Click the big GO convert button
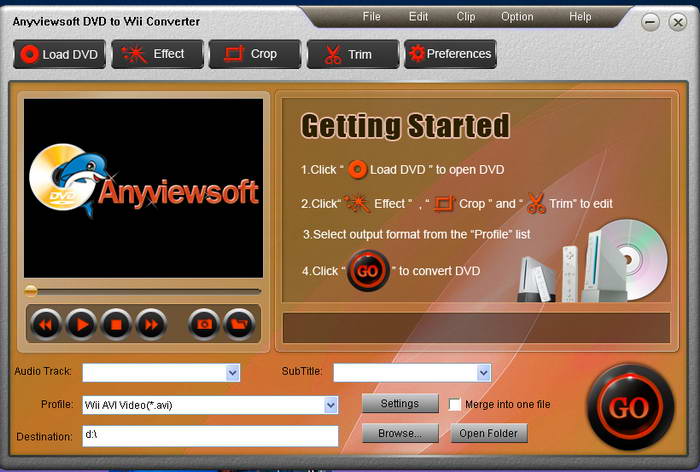This screenshot has height=472, width=700. point(630,407)
